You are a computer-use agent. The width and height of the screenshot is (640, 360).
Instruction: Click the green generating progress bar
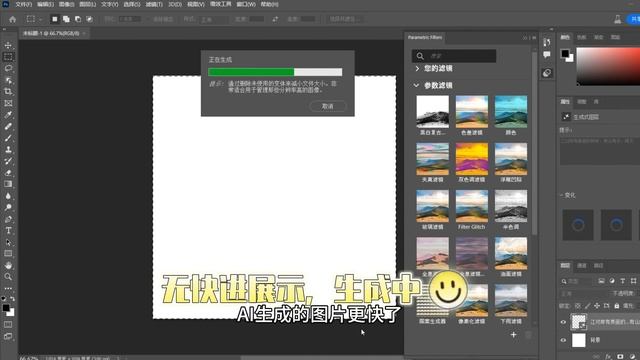(251, 72)
